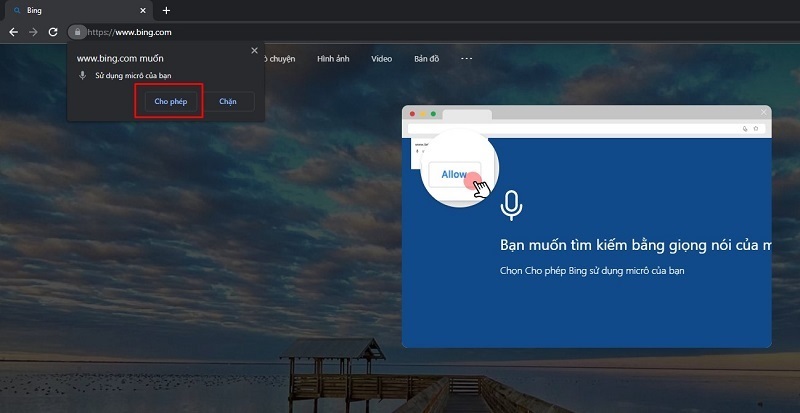Click the browser Back arrow
This screenshot has height=413, width=800.
[x=13, y=32]
